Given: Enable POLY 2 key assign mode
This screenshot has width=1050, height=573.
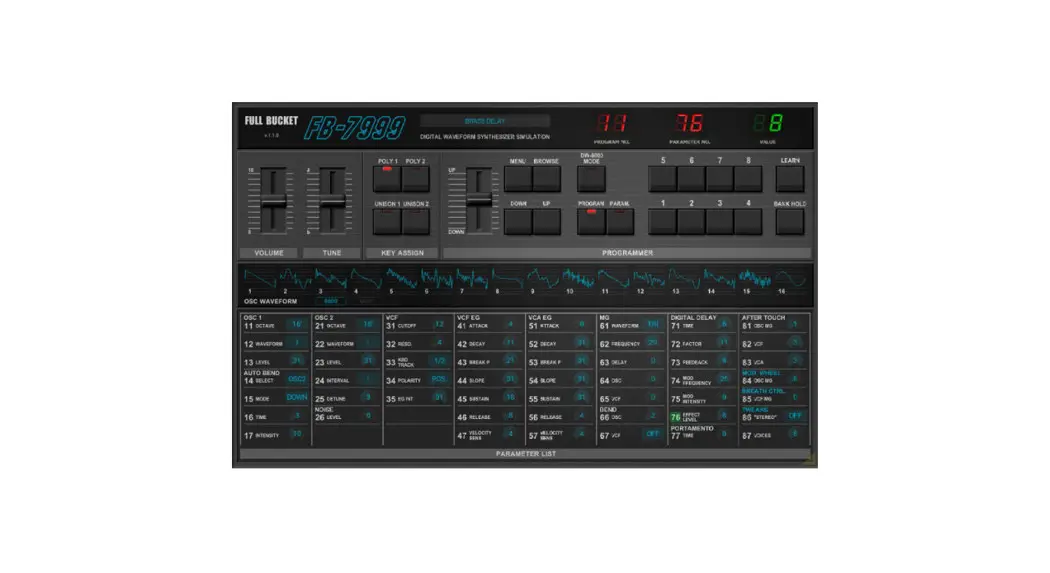Looking at the screenshot, I should click(415, 179).
